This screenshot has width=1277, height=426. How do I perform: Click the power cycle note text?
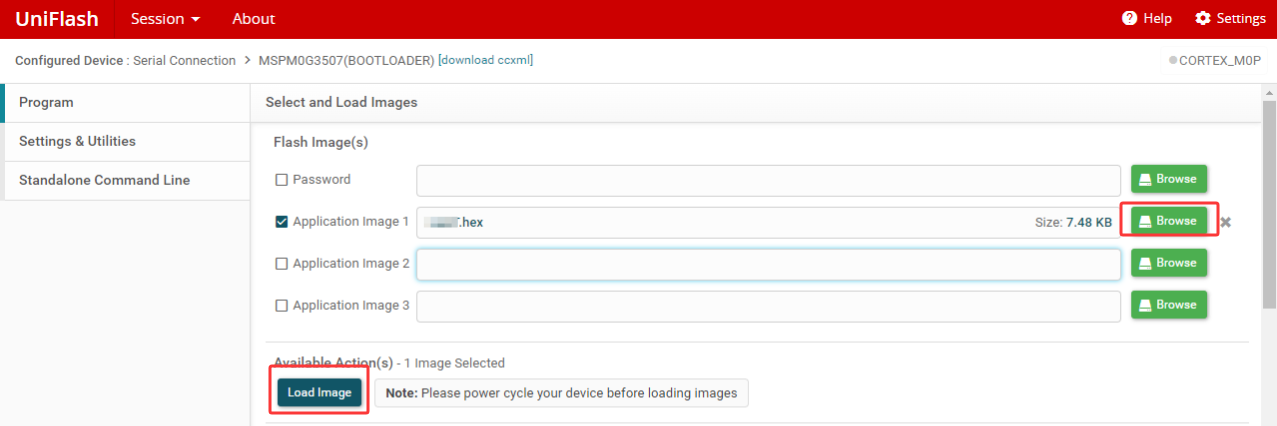pos(561,393)
